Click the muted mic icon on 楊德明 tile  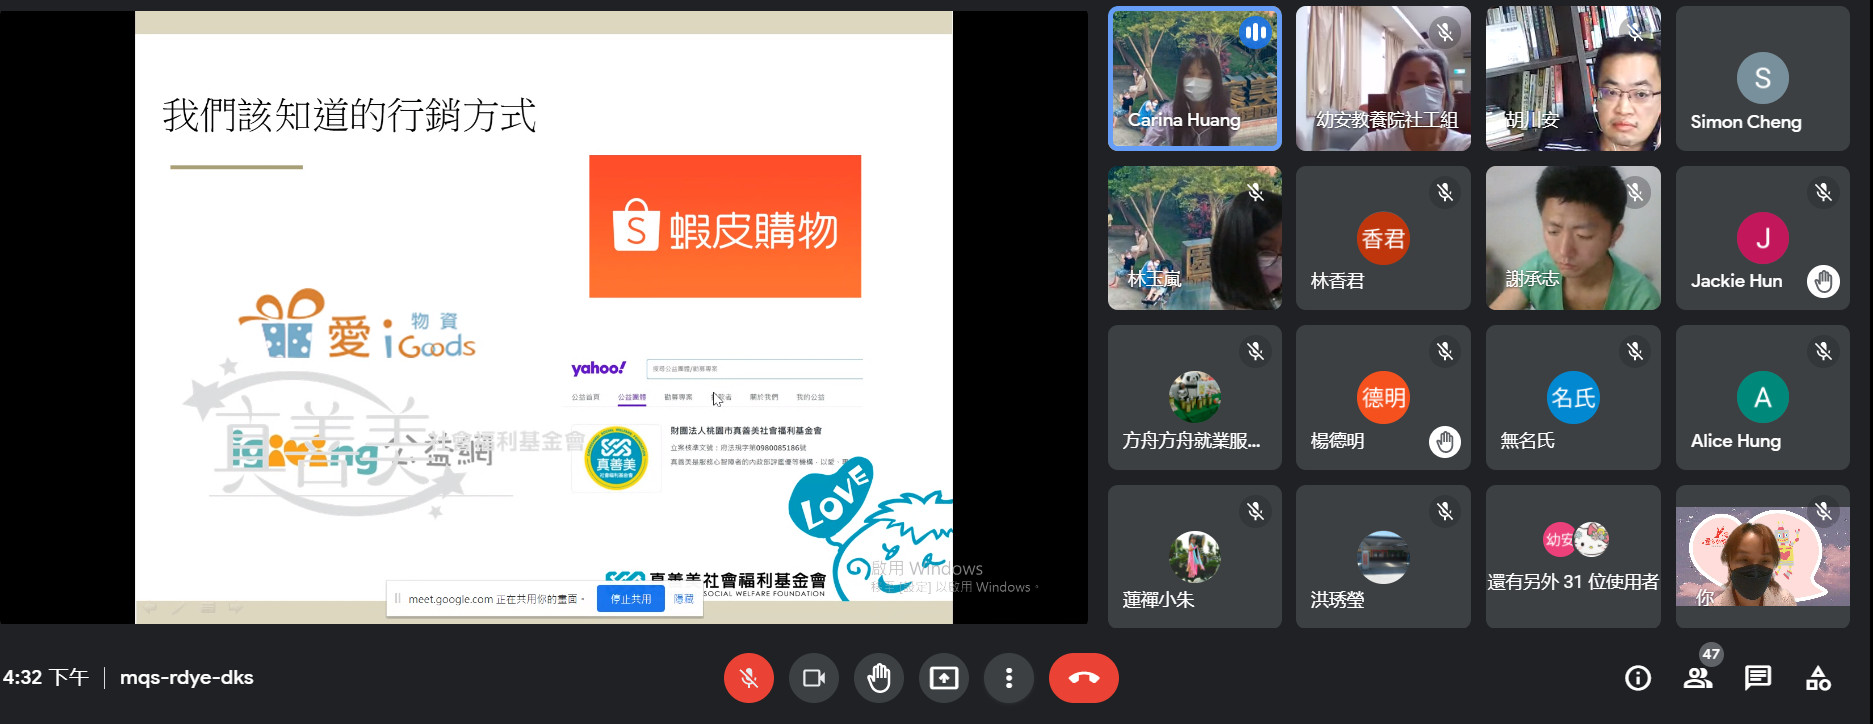point(1445,351)
